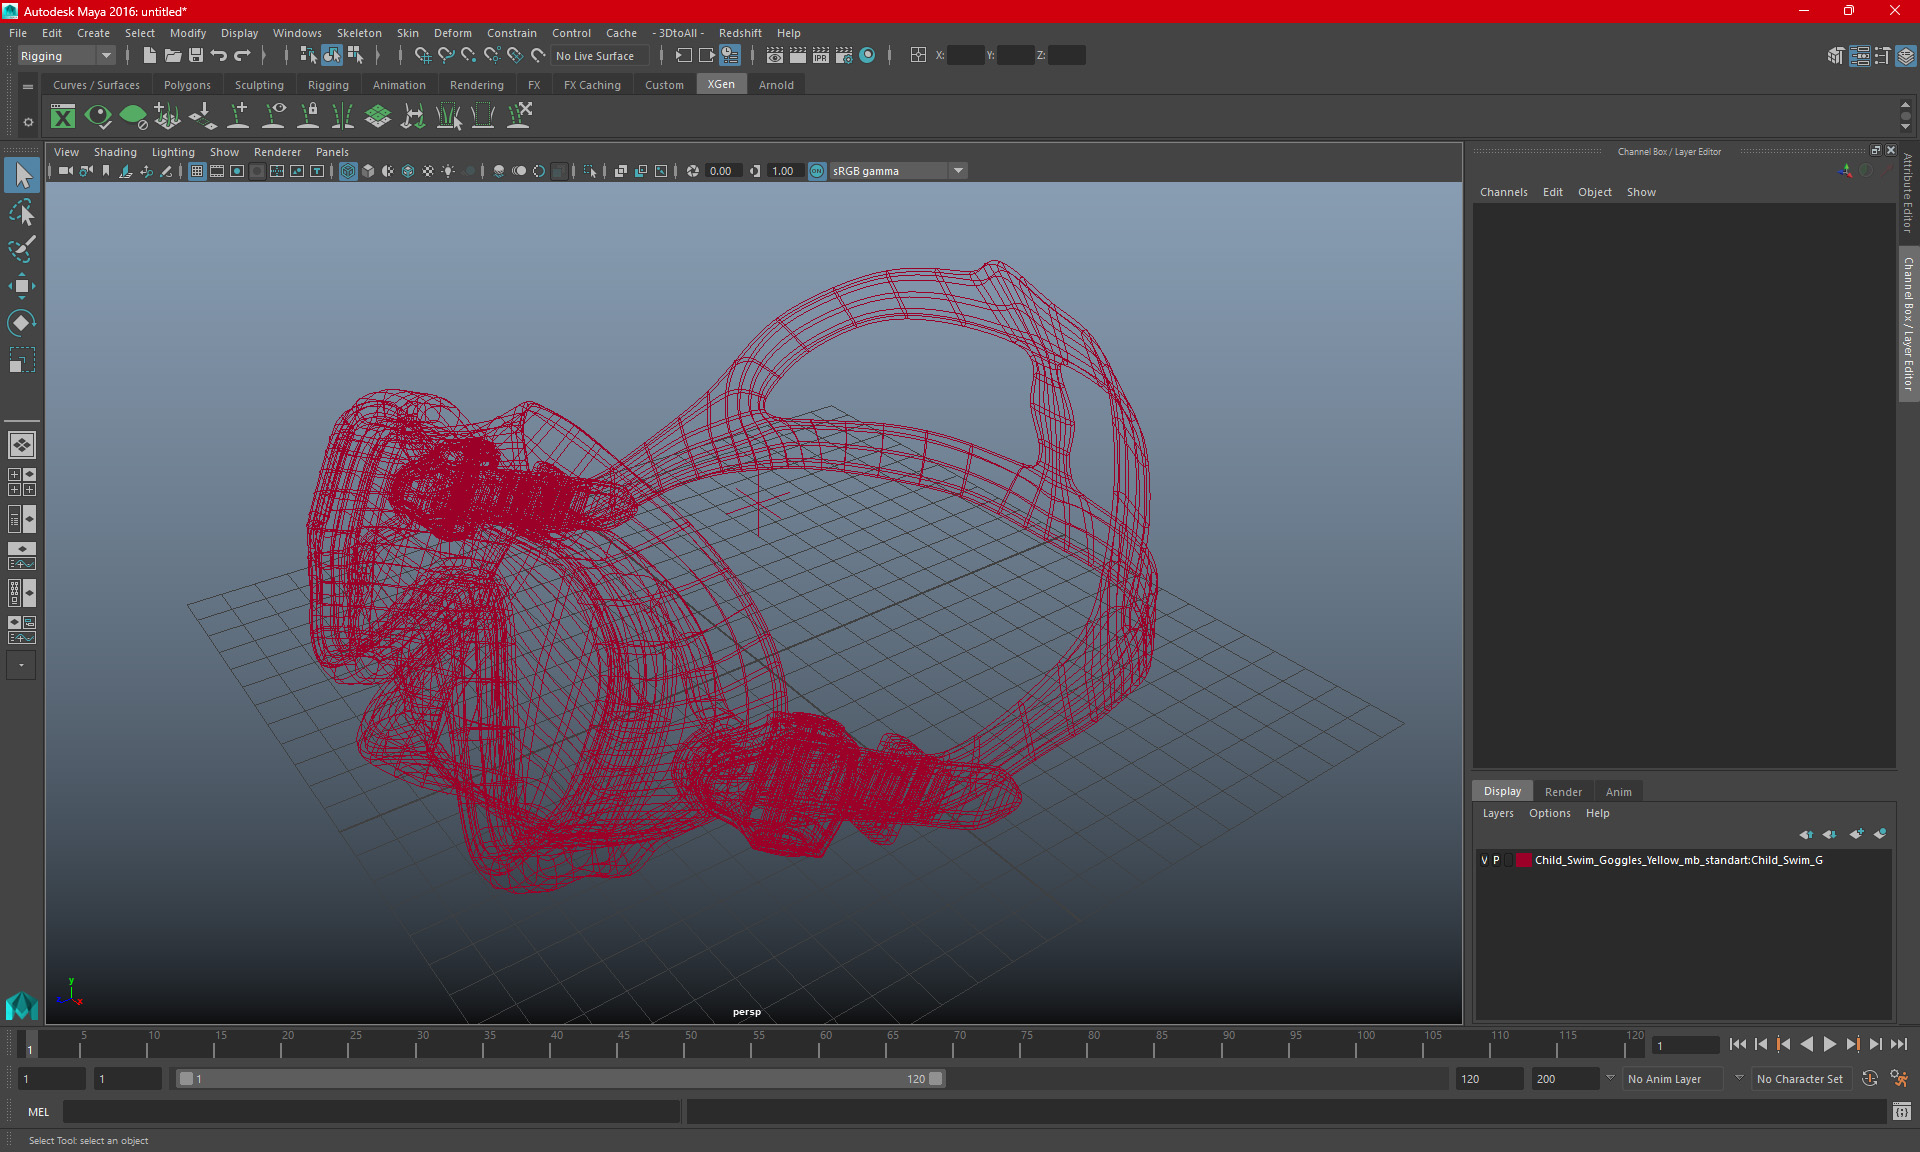Screen dimensions: 1920x1152
Task: Toggle color management ON button
Action: tap(817, 171)
